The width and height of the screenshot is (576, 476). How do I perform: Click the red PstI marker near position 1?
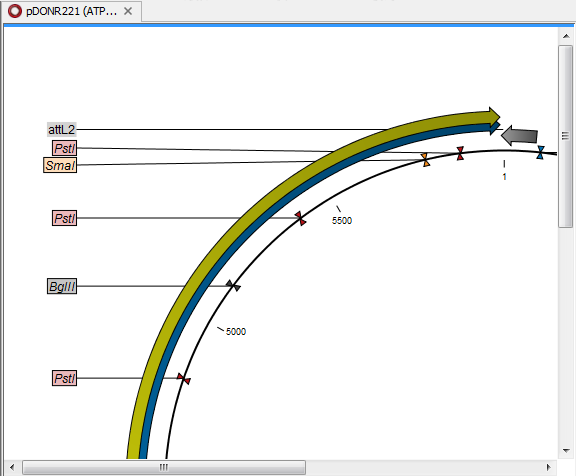460,153
